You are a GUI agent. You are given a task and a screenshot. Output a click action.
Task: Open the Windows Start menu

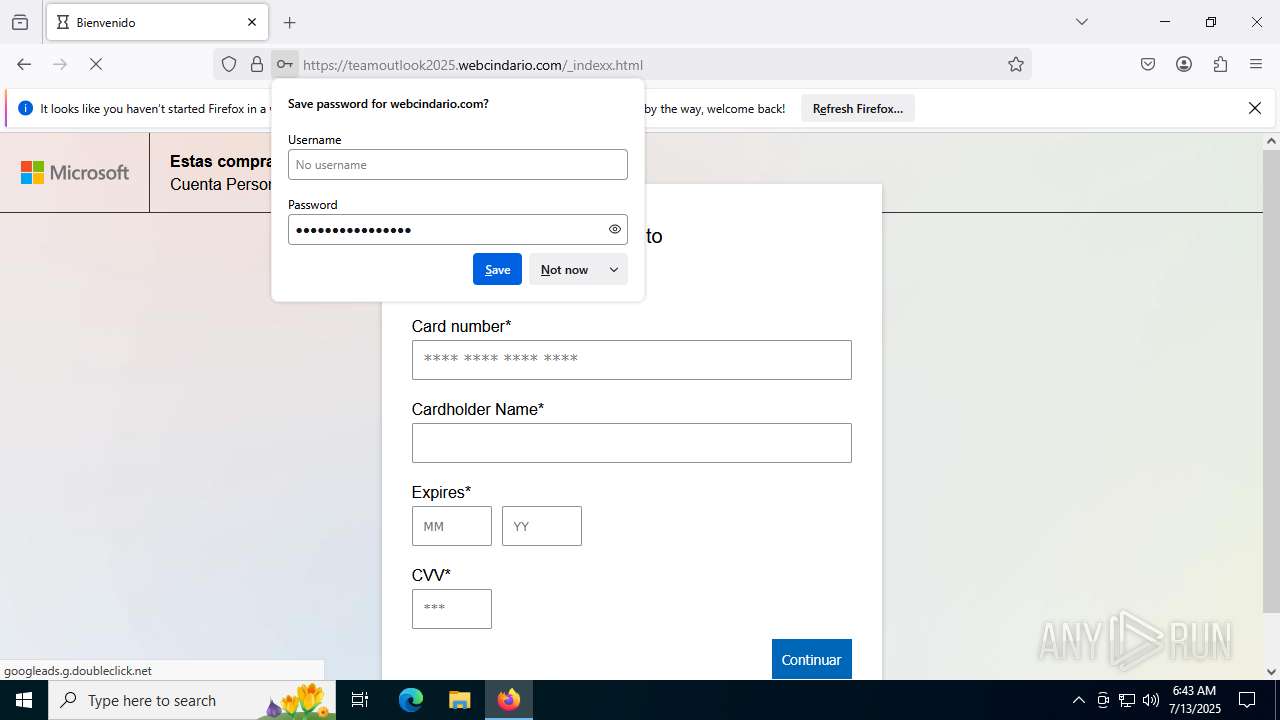24,700
